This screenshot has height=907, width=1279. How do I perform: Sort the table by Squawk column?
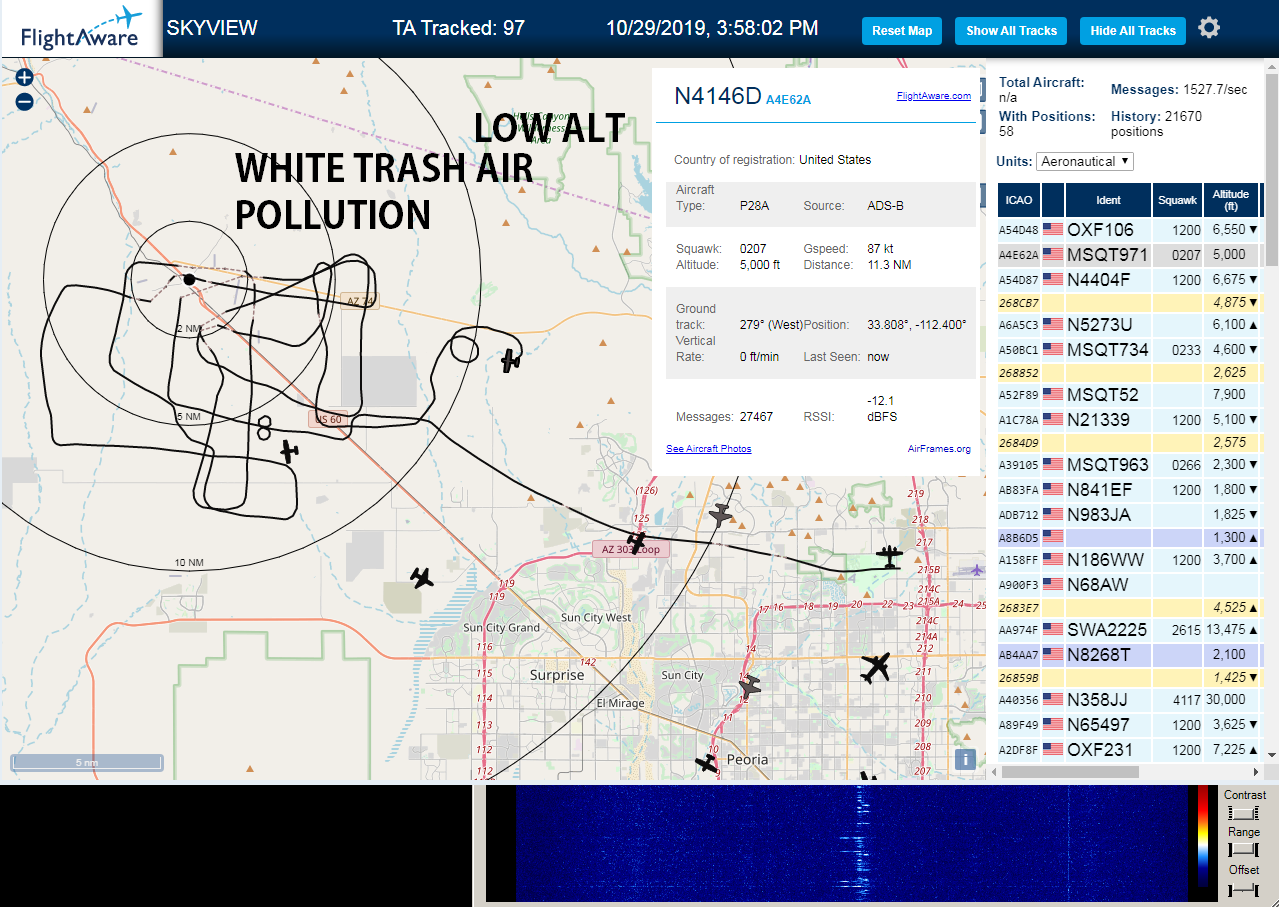click(x=1178, y=200)
